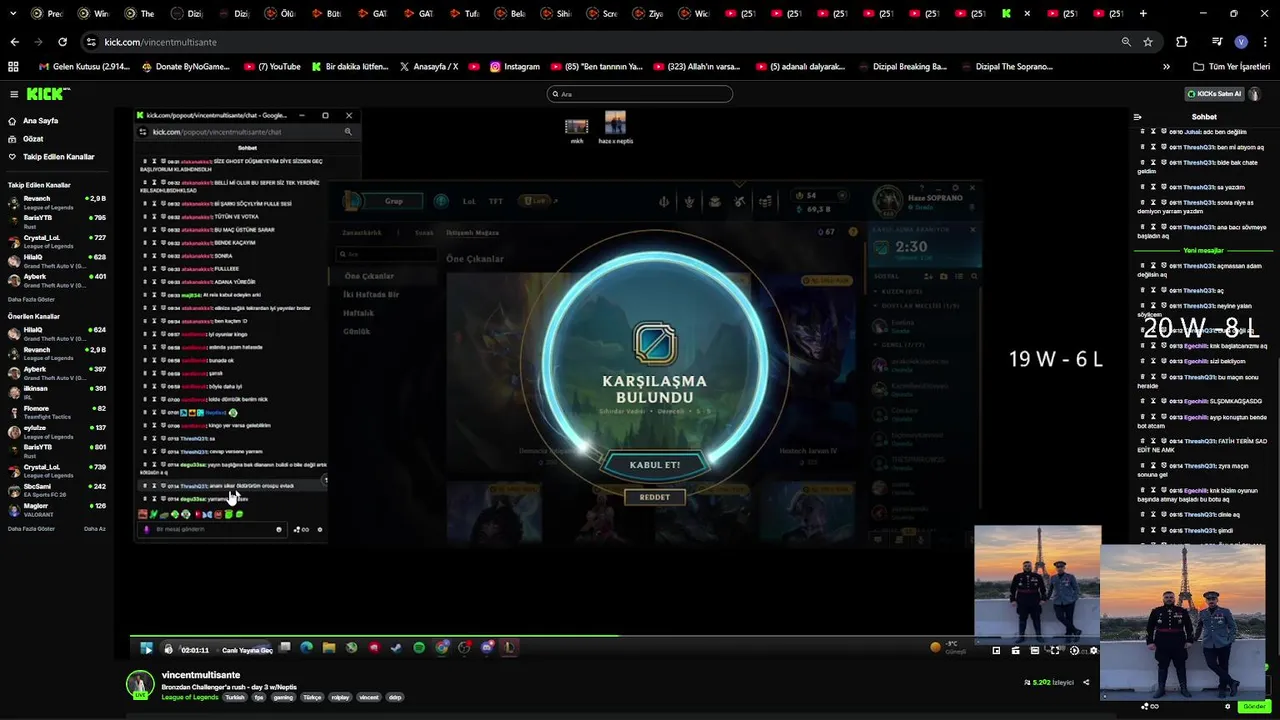Image resolution: width=1280 pixels, height=720 pixels.
Task: Open the Kick hamburger sidebar menu
Action: point(14,94)
